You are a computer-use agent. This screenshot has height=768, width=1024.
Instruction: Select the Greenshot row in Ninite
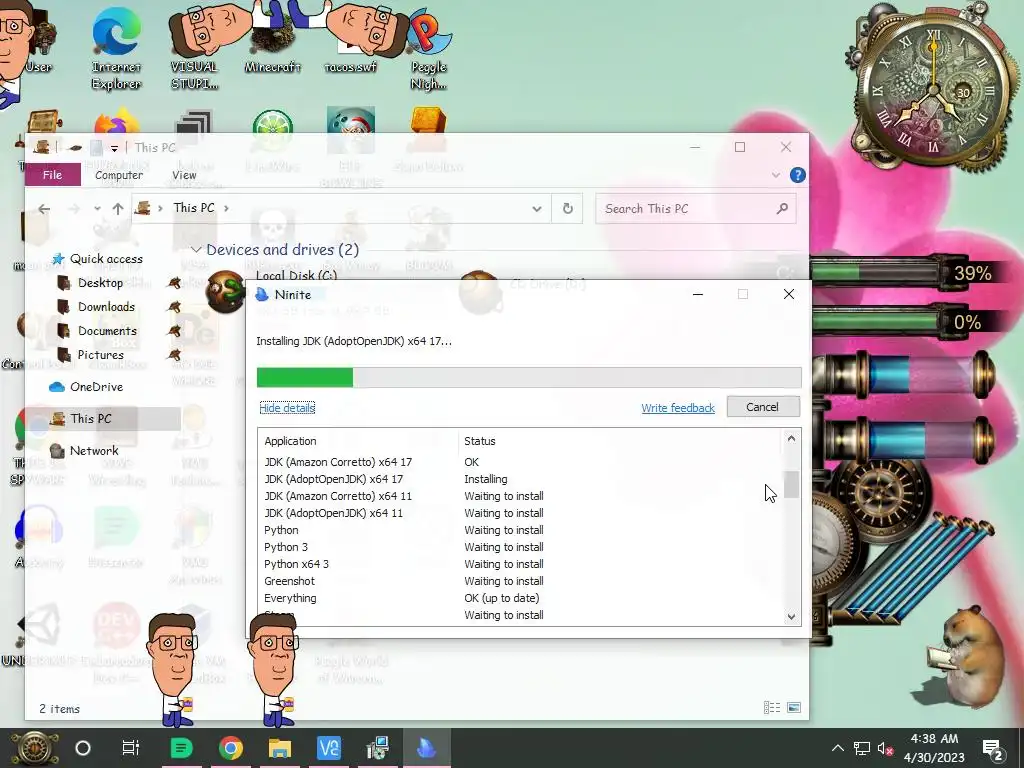pos(520,581)
